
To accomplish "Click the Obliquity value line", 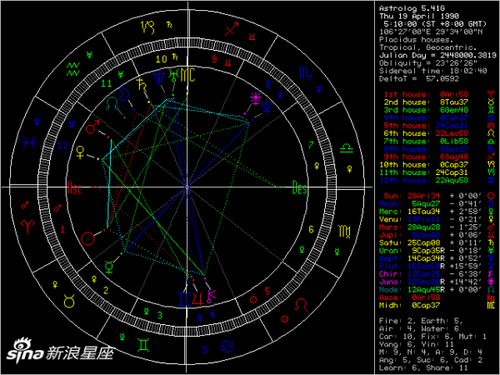I will 428,63.
